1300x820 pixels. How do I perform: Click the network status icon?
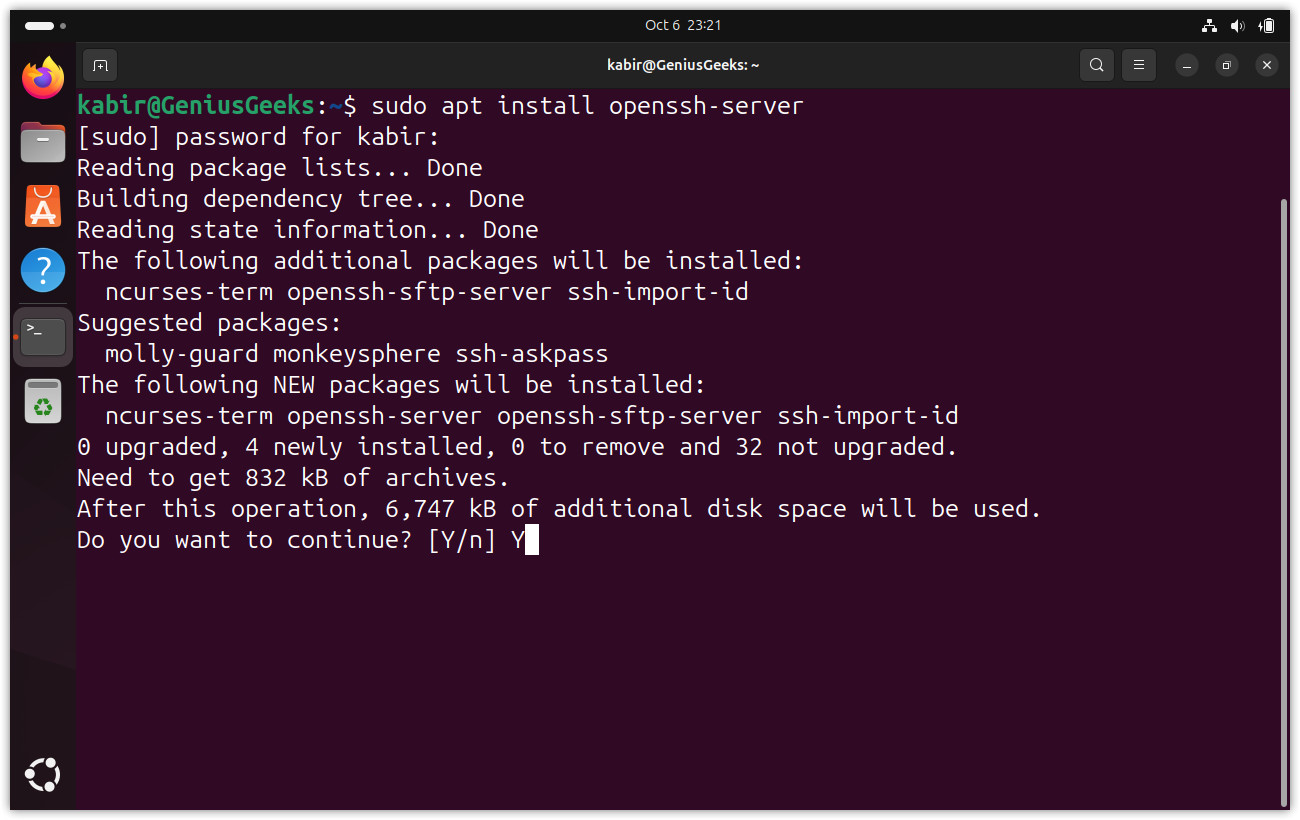(x=1209, y=25)
